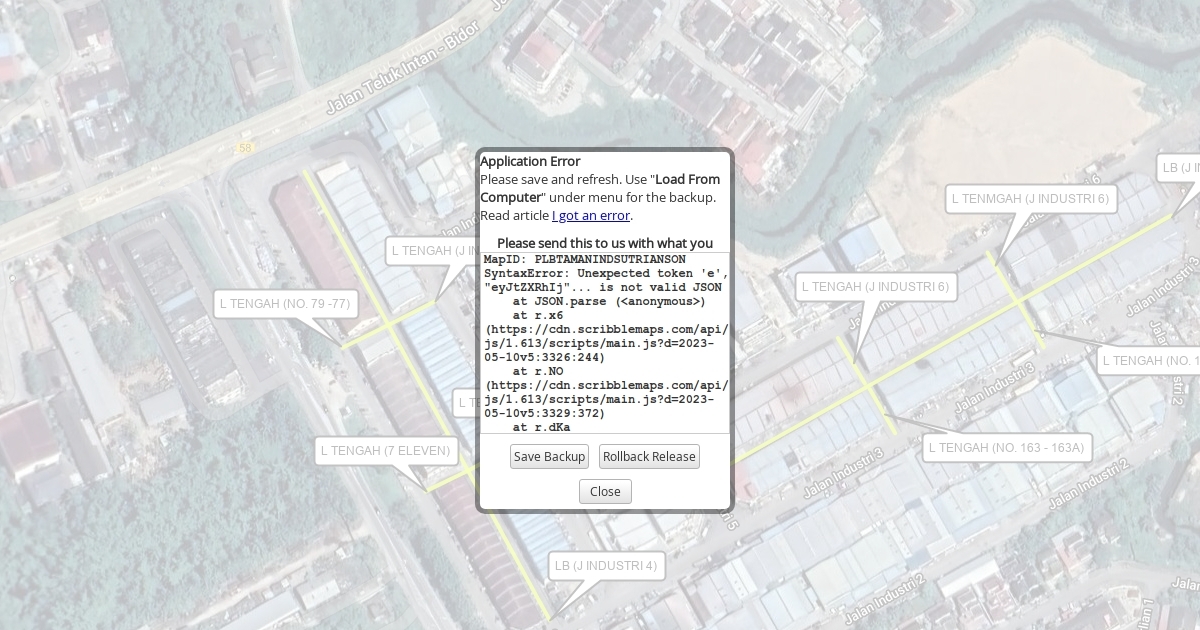This screenshot has height=630, width=1200.
Task: Click the cut-off LB (J IN label at right edge
Action: point(1179,168)
